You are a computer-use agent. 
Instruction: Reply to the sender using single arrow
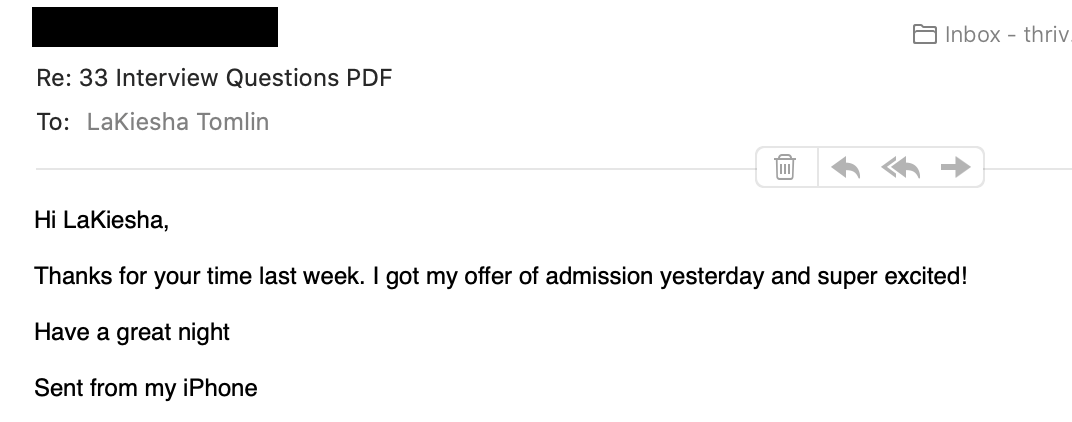pyautogui.click(x=846, y=167)
